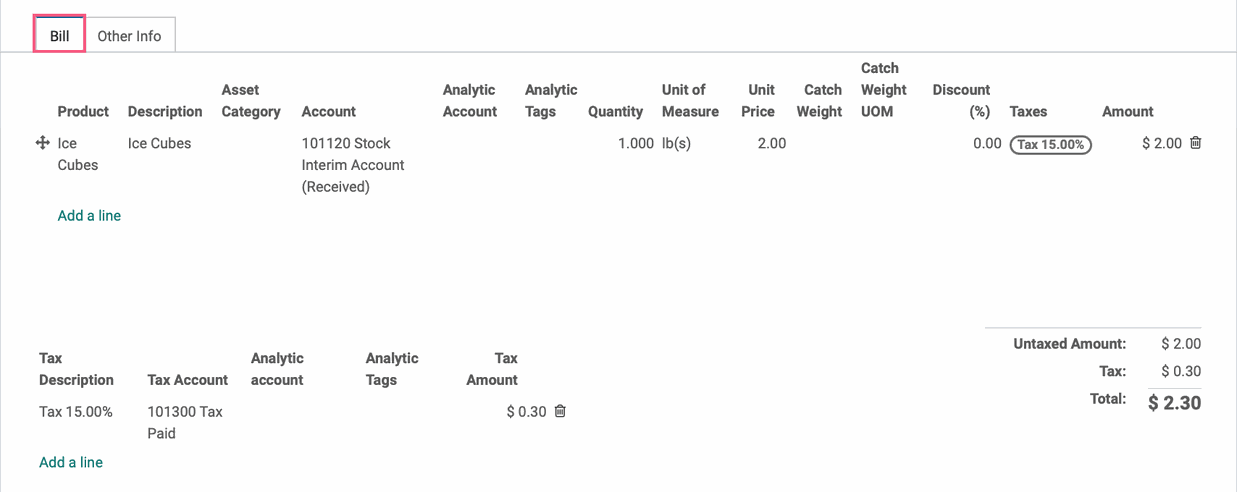Add a line under tax descriptions
Image resolution: width=1237 pixels, height=492 pixels.
[71, 462]
